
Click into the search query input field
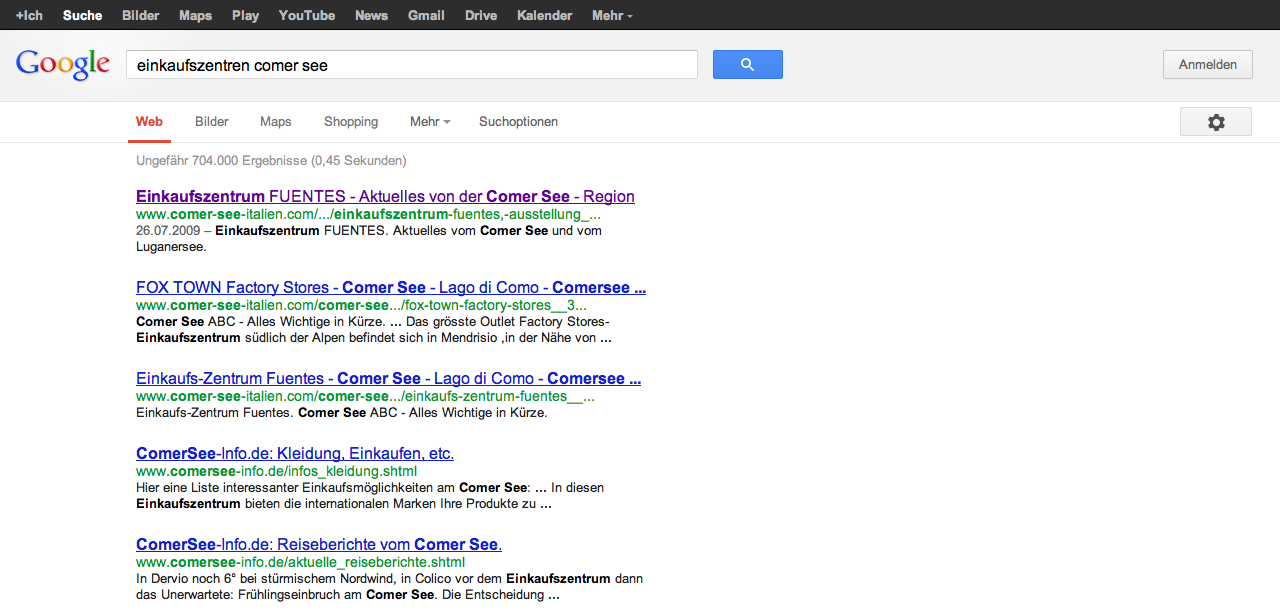point(410,65)
